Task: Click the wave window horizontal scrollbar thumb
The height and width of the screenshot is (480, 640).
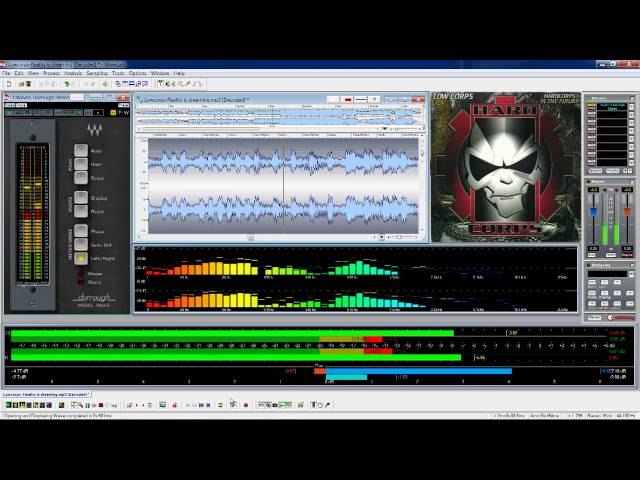Action: point(251,237)
